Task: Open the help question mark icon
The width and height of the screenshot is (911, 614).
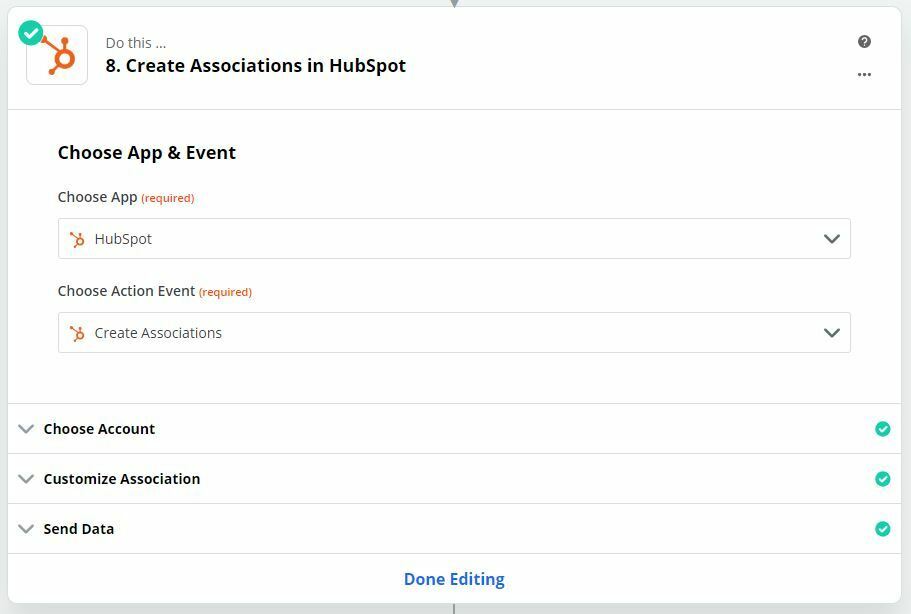Action: 864,41
